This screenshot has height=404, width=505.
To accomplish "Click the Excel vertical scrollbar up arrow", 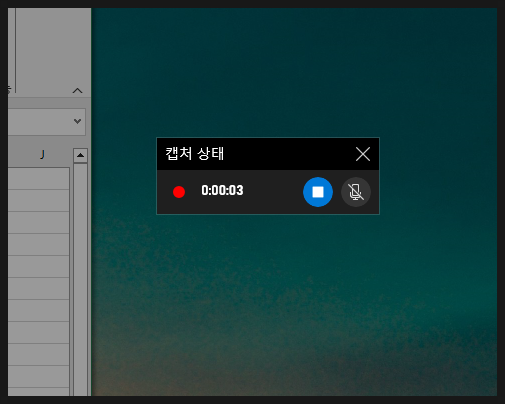I will [80, 155].
